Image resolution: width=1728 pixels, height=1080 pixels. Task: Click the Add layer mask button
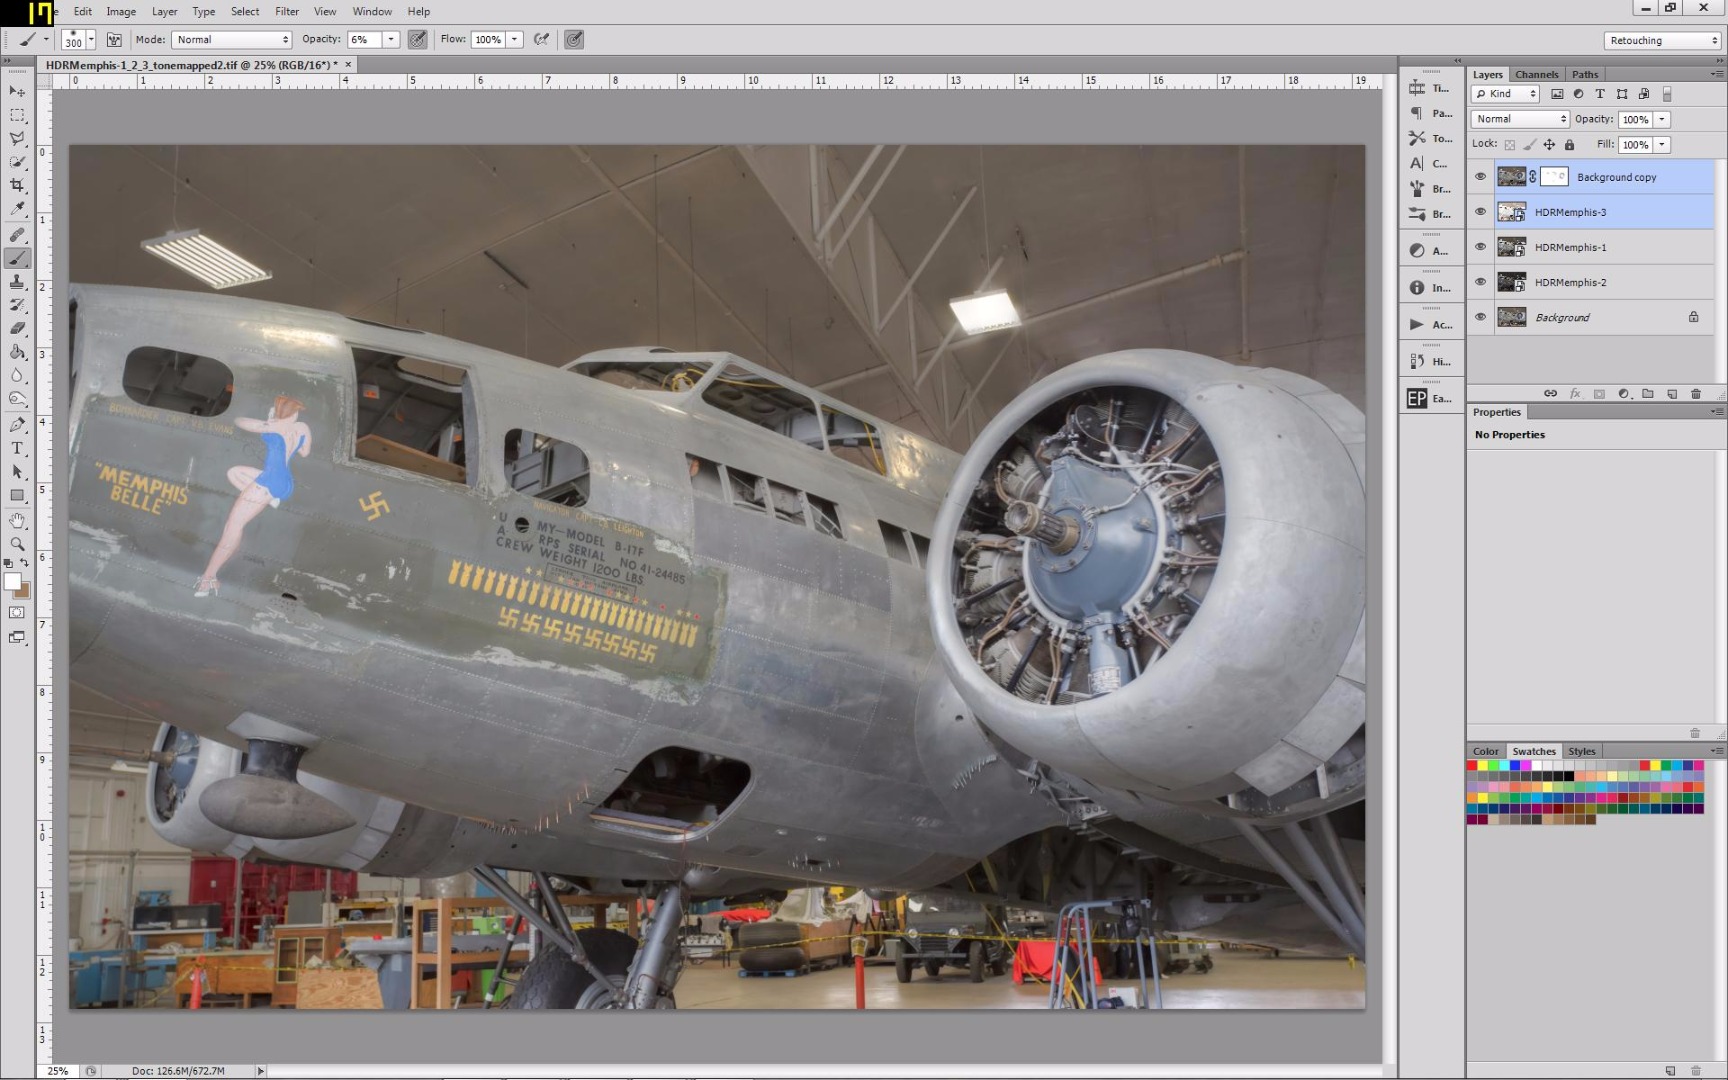click(1599, 394)
